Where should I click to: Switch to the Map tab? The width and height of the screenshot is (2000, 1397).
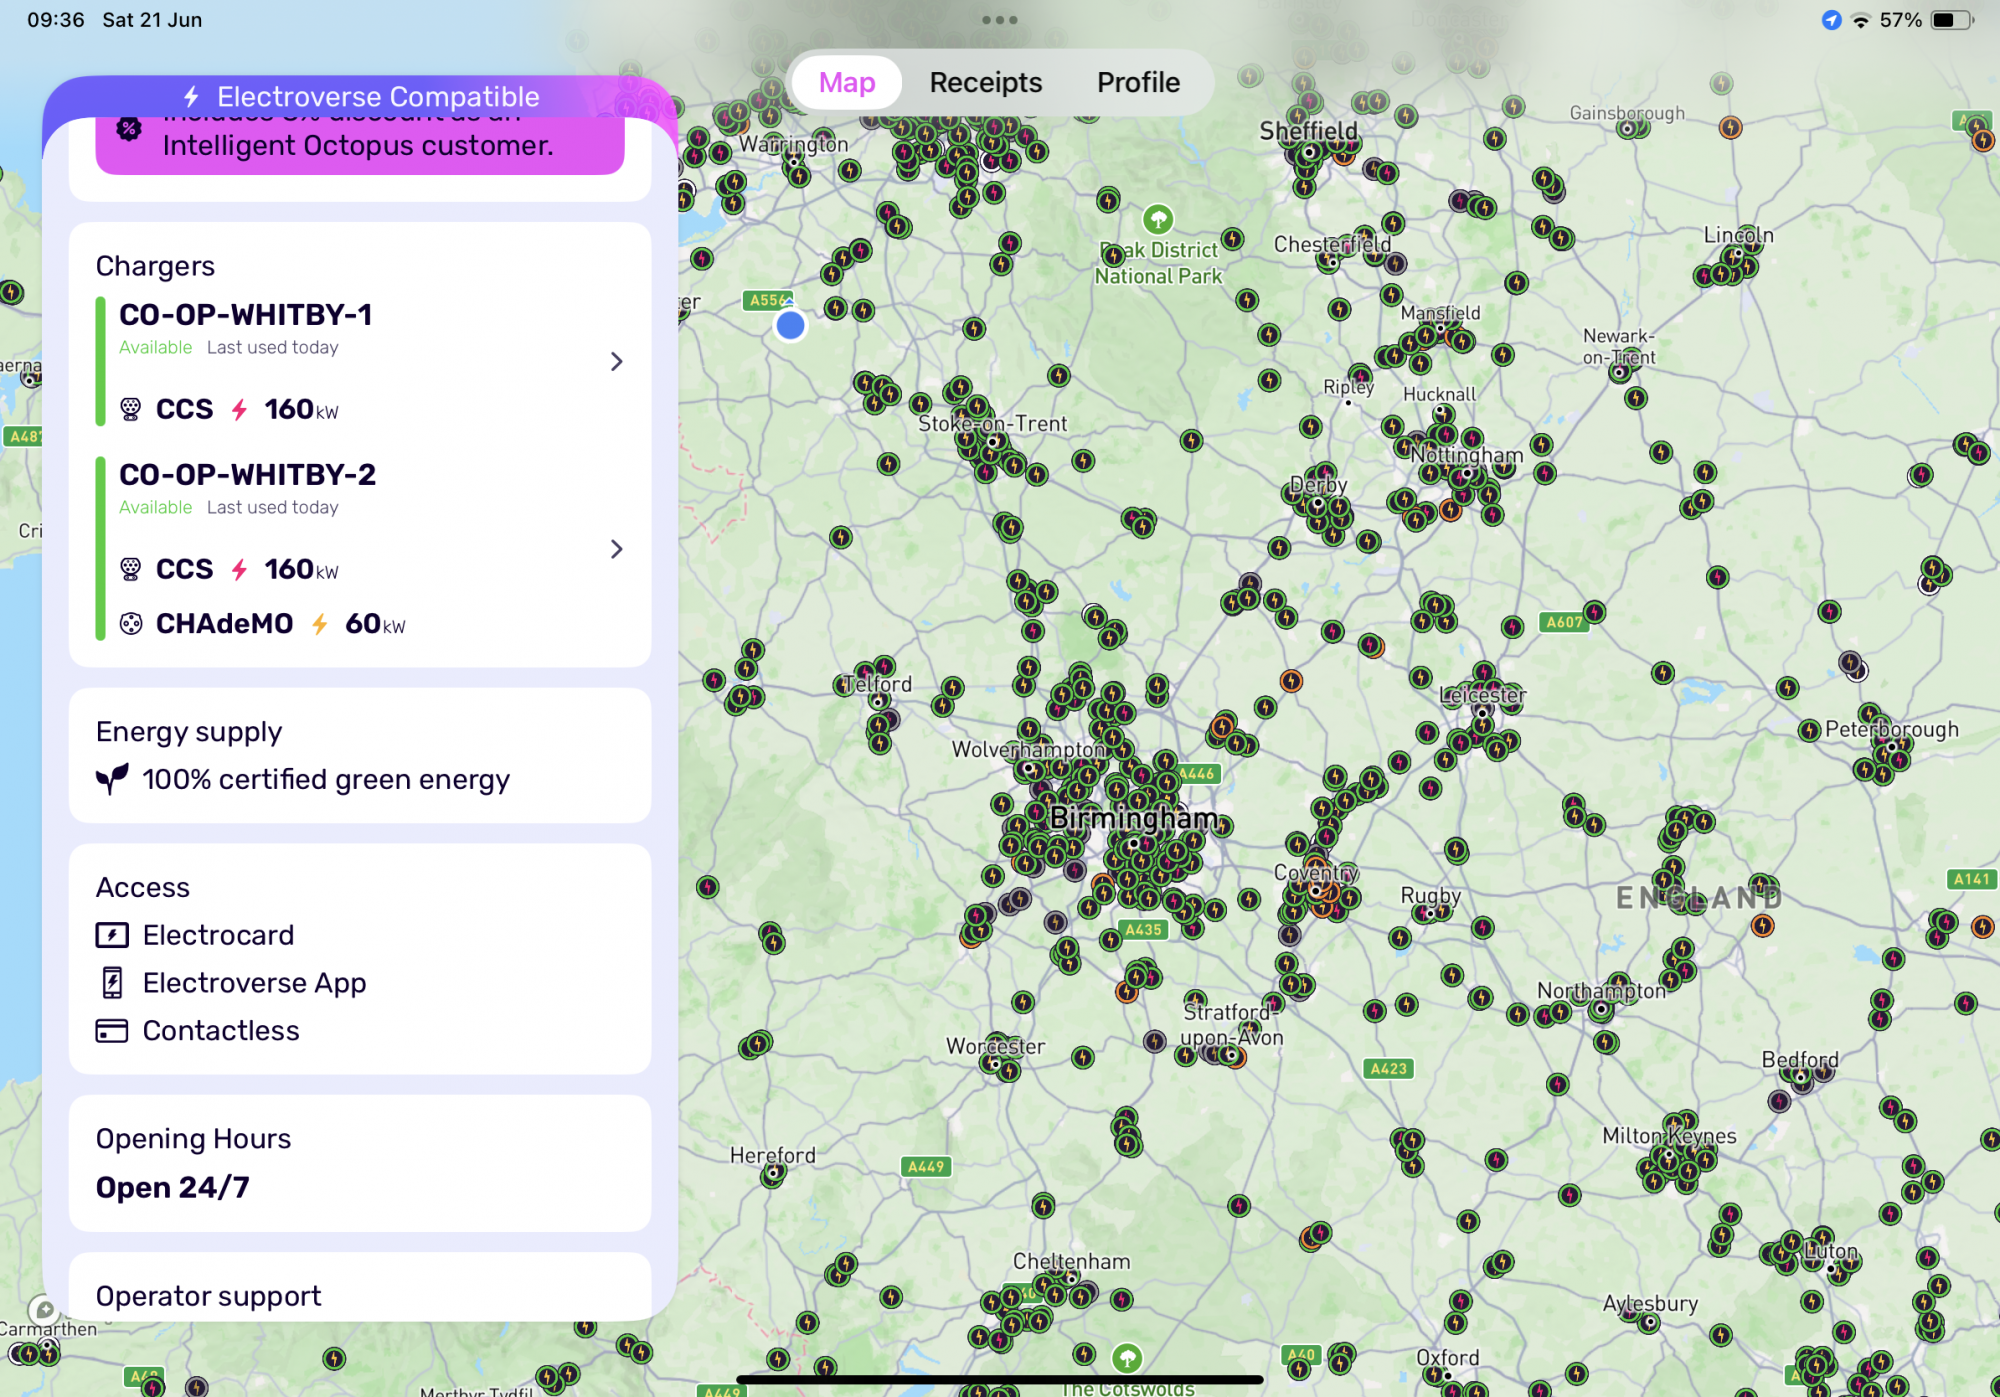(x=847, y=82)
